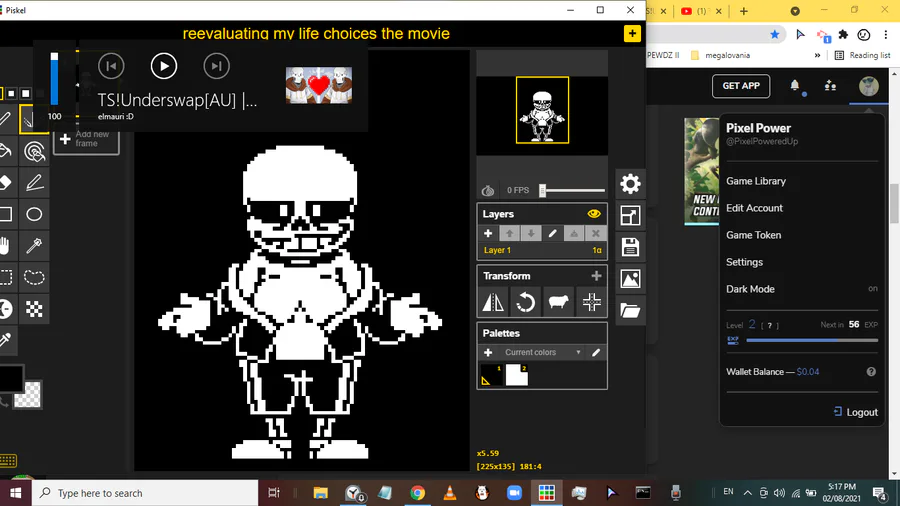Open Google Chrome from taskbar
The height and width of the screenshot is (506, 900).
tap(417, 493)
